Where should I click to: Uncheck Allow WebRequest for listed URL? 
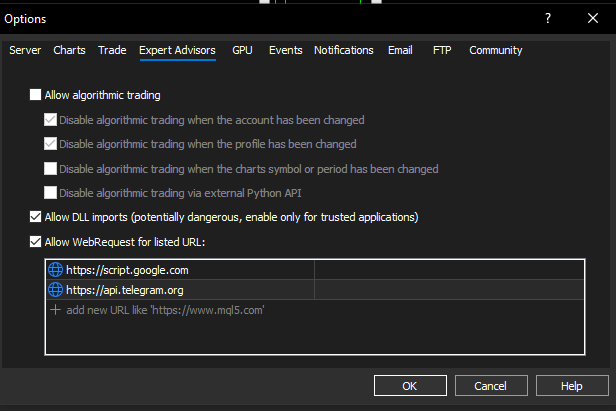click(x=35, y=242)
